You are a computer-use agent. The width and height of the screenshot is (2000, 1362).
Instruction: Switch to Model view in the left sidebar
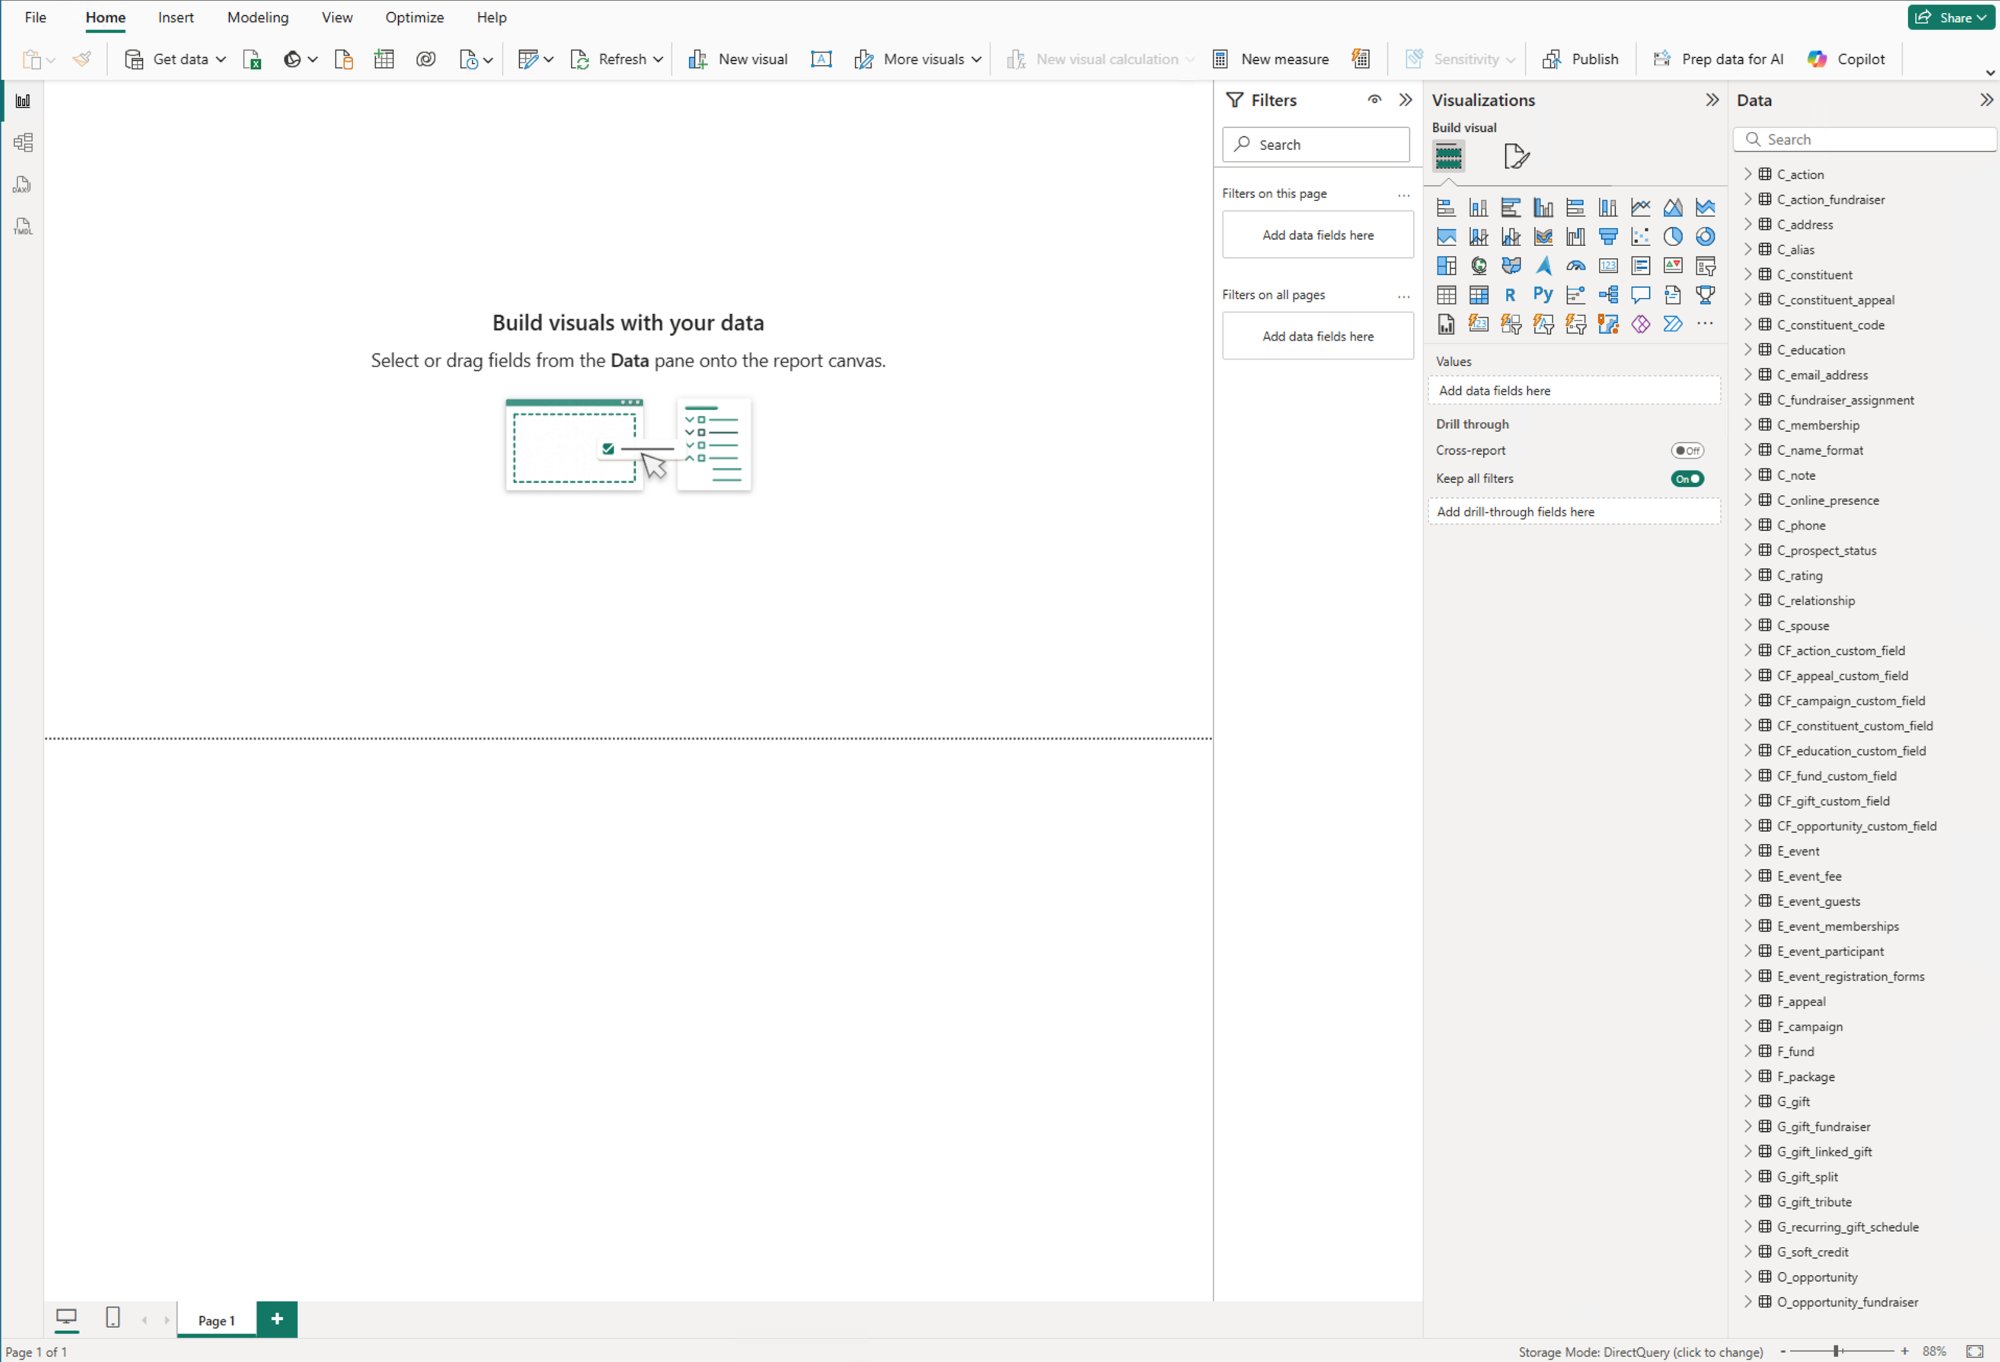click(22, 141)
